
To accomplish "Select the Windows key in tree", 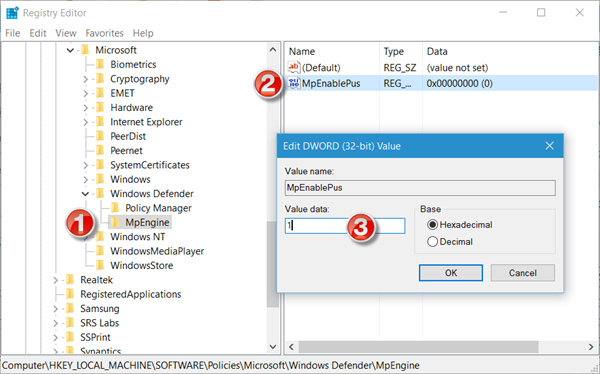I will pos(130,180).
